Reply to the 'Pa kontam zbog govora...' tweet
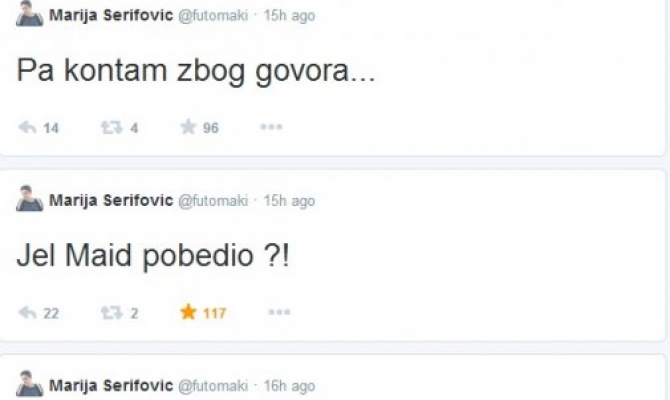The height and width of the screenshot is (400, 670). pyautogui.click(x=27, y=127)
